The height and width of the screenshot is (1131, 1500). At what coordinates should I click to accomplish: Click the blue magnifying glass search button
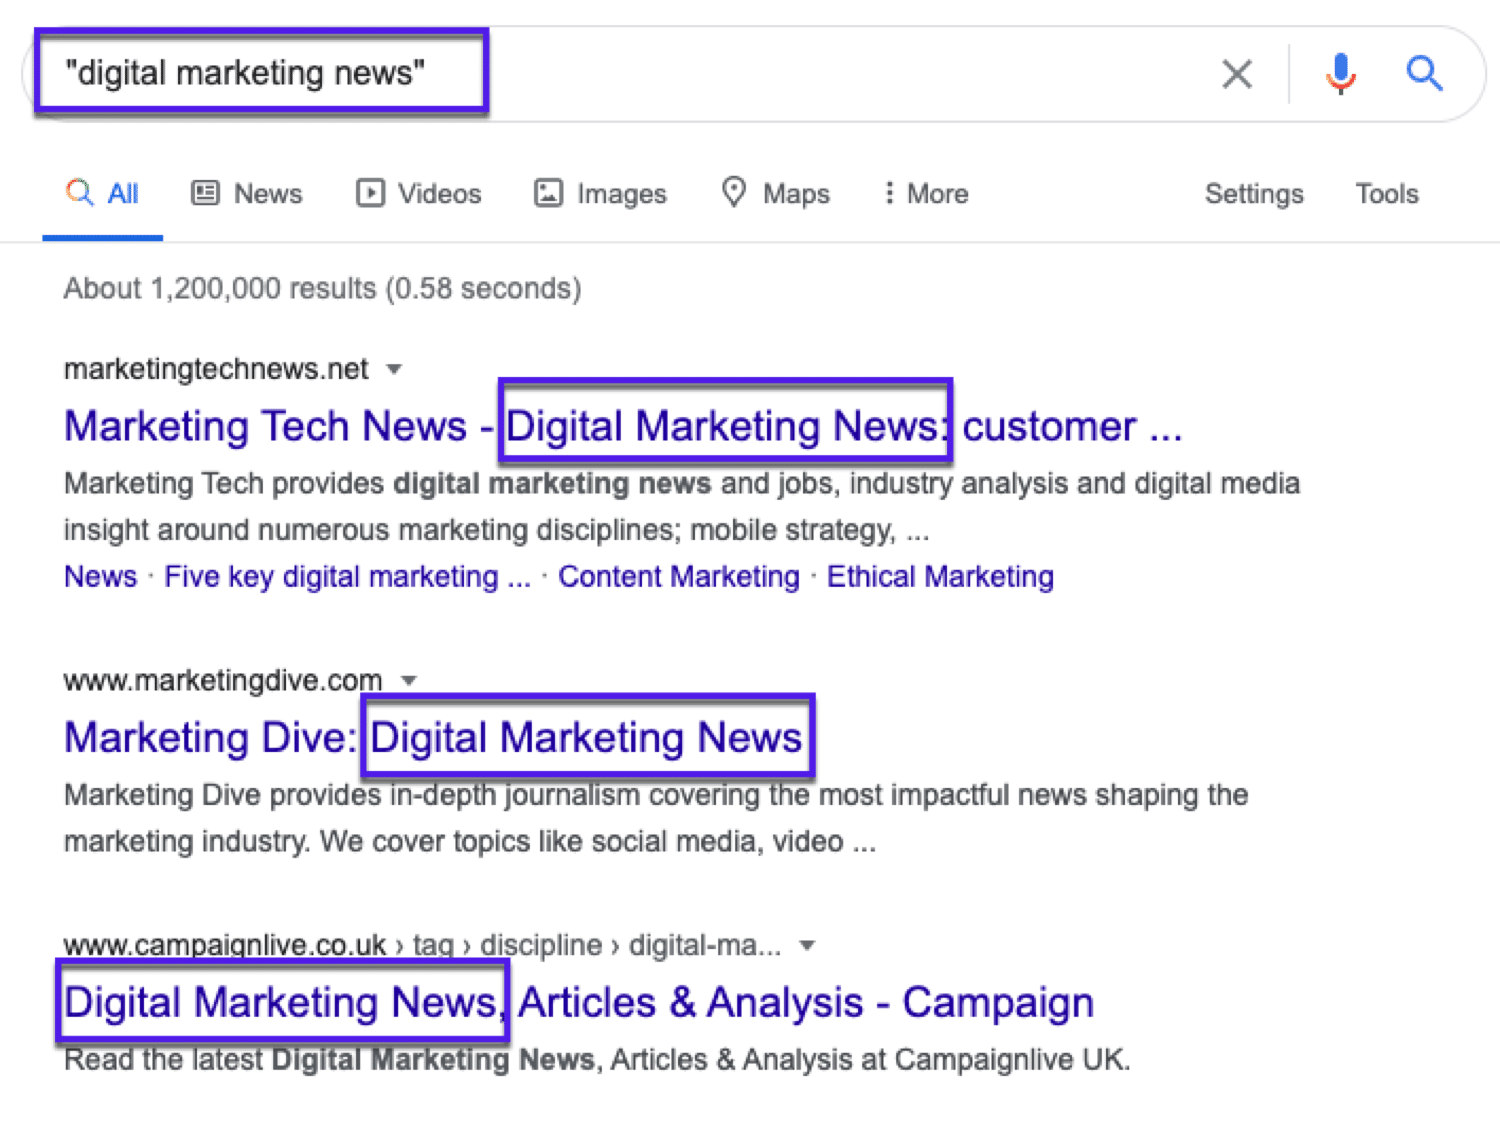click(x=1424, y=74)
